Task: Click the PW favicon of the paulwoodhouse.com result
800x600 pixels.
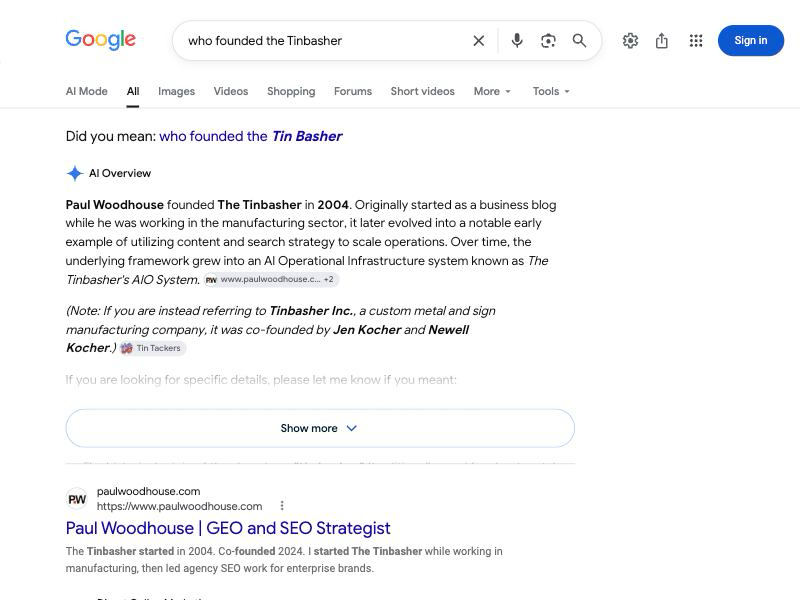Action: click(x=77, y=499)
